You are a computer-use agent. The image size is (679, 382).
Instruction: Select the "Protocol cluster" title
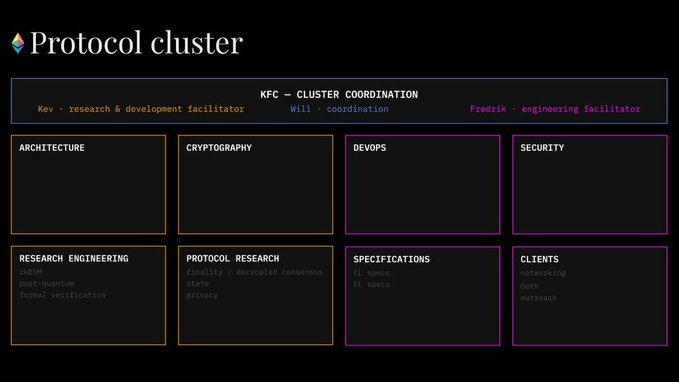pos(136,43)
